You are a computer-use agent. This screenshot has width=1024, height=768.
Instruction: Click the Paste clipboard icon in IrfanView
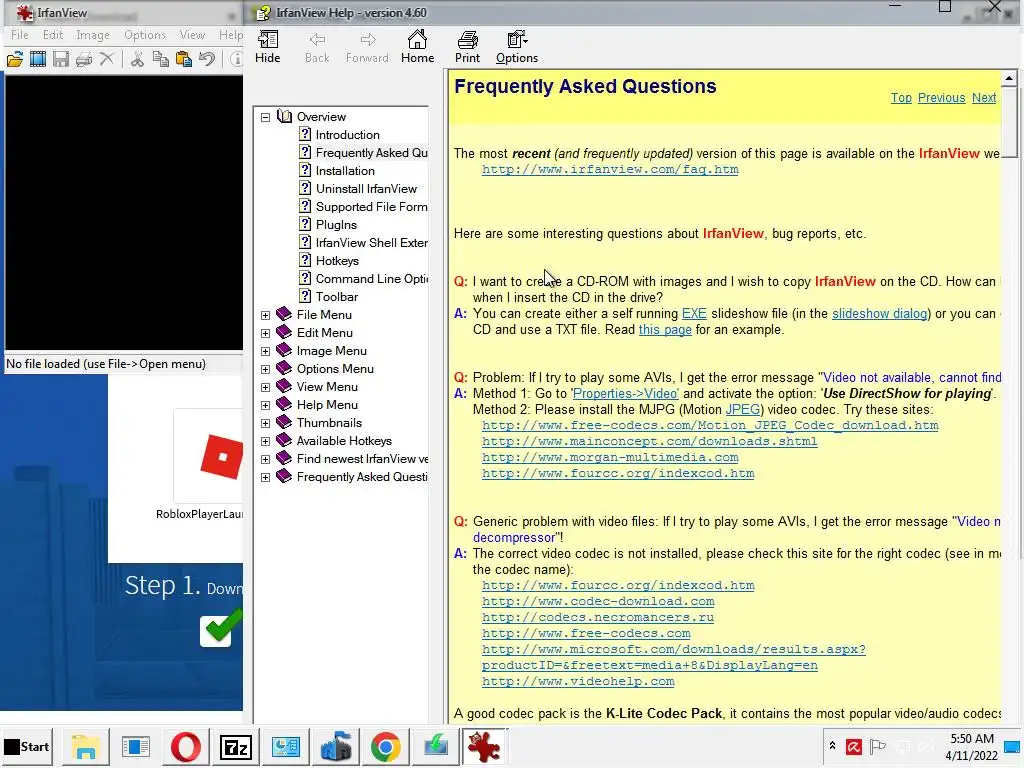coord(184,59)
